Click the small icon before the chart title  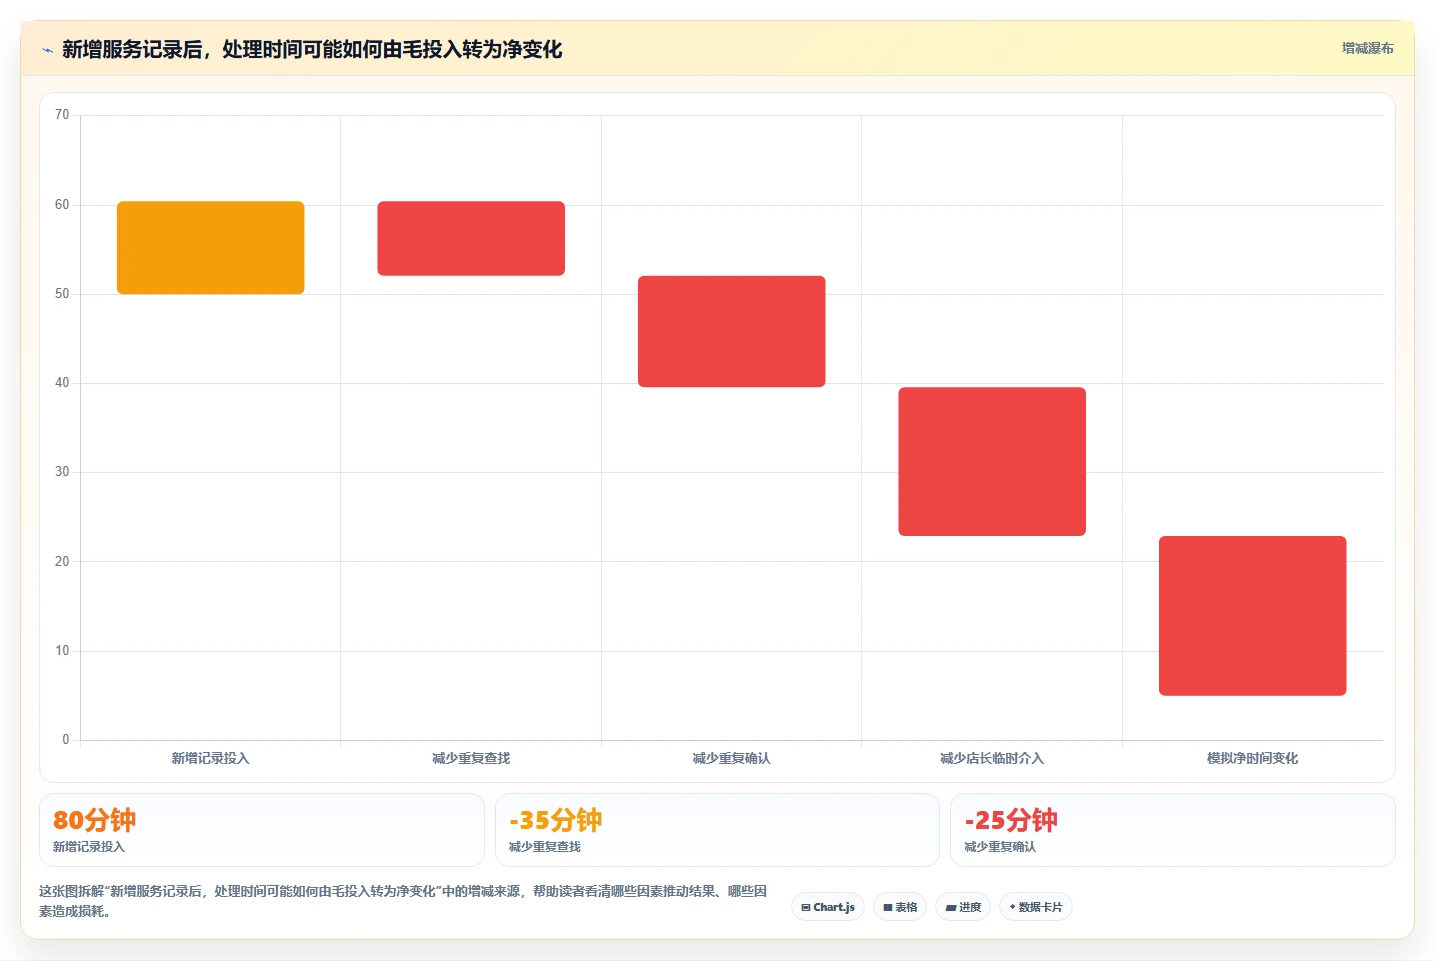[47, 50]
